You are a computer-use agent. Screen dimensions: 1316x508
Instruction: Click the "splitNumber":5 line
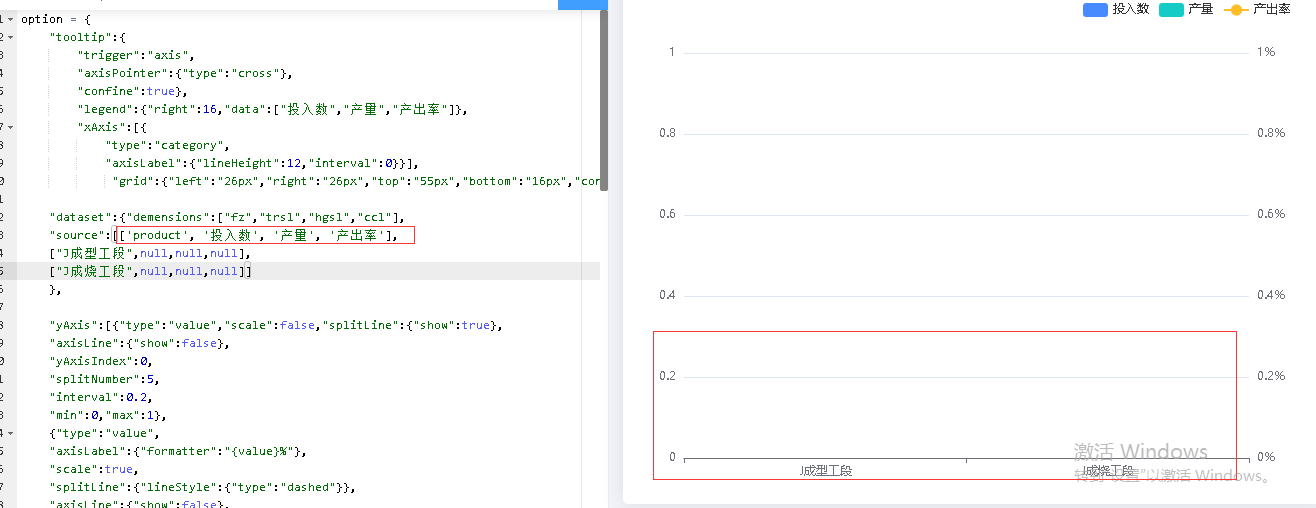coord(104,380)
